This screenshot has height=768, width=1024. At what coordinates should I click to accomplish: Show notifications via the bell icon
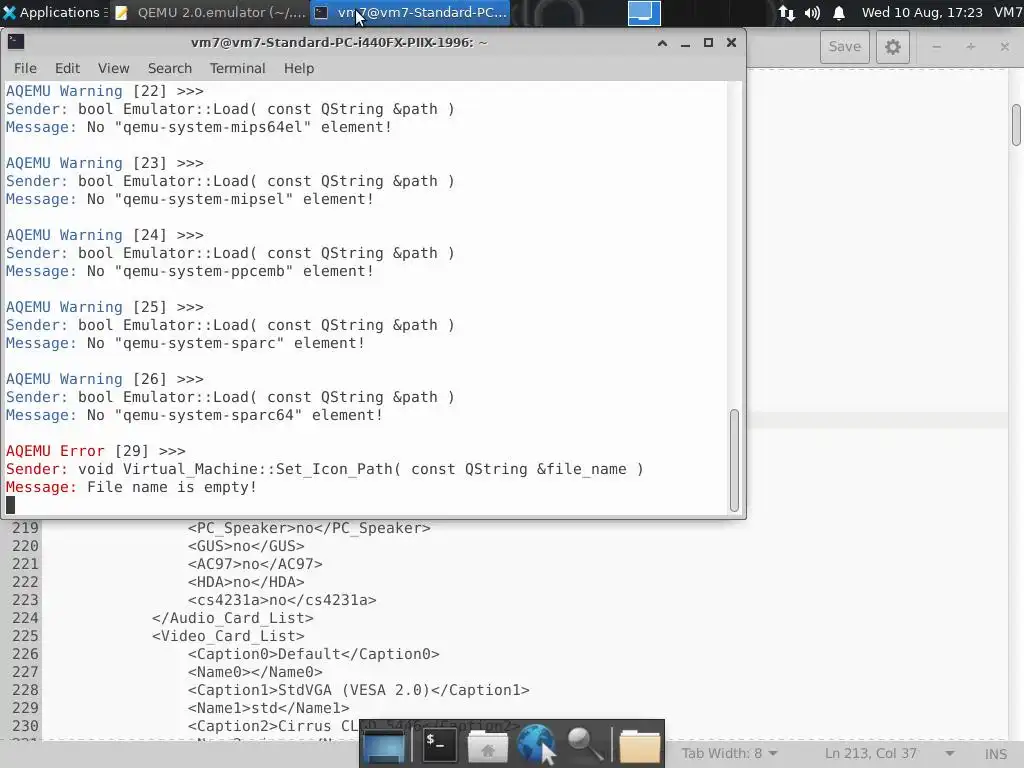(839, 12)
